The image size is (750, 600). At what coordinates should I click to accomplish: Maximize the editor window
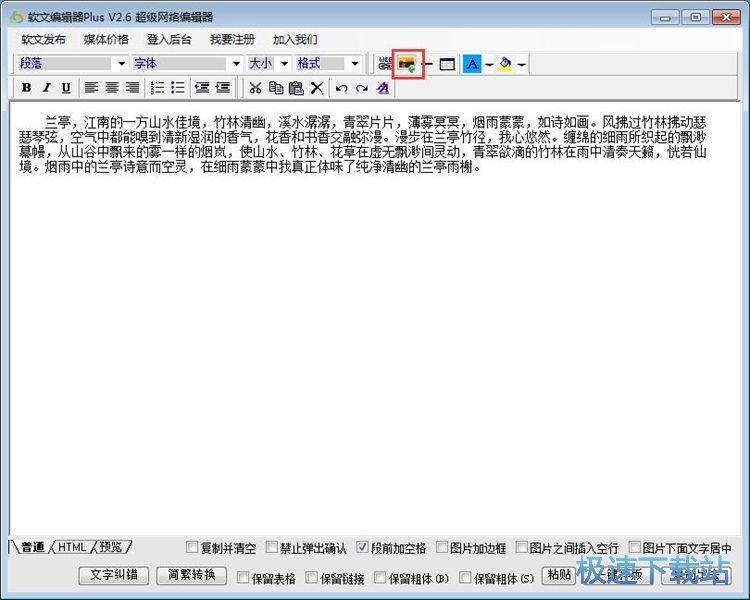(695, 18)
